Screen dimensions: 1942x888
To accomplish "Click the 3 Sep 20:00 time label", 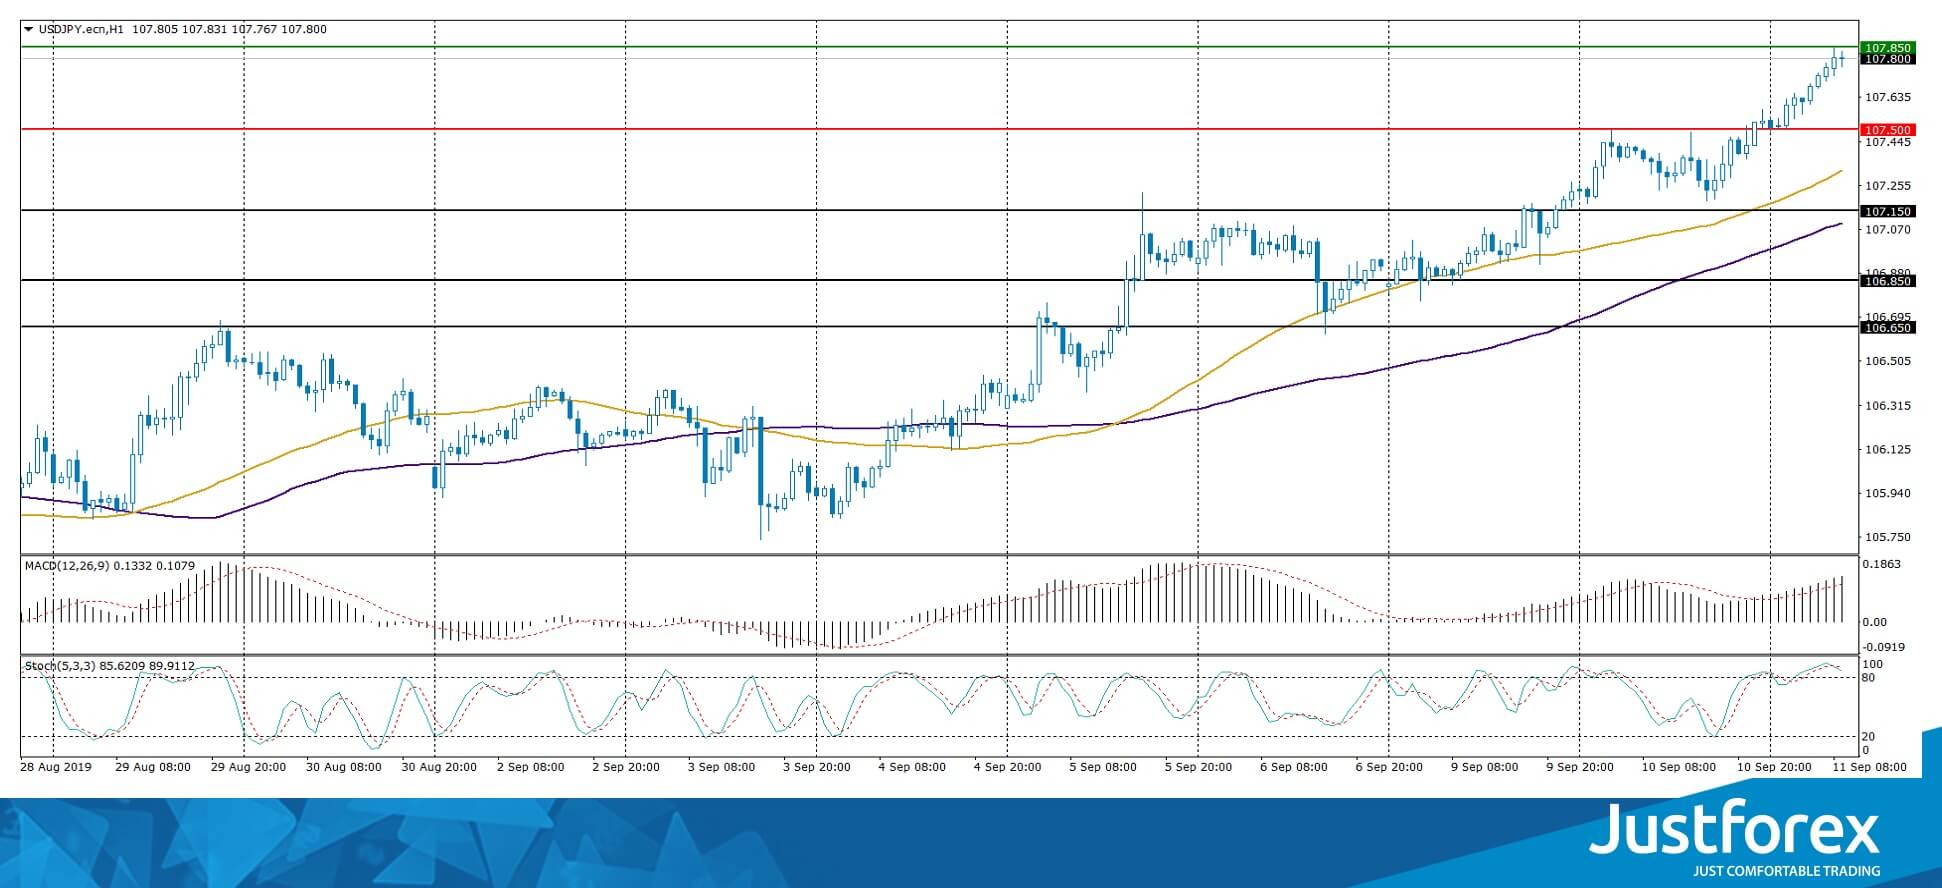I will (817, 767).
